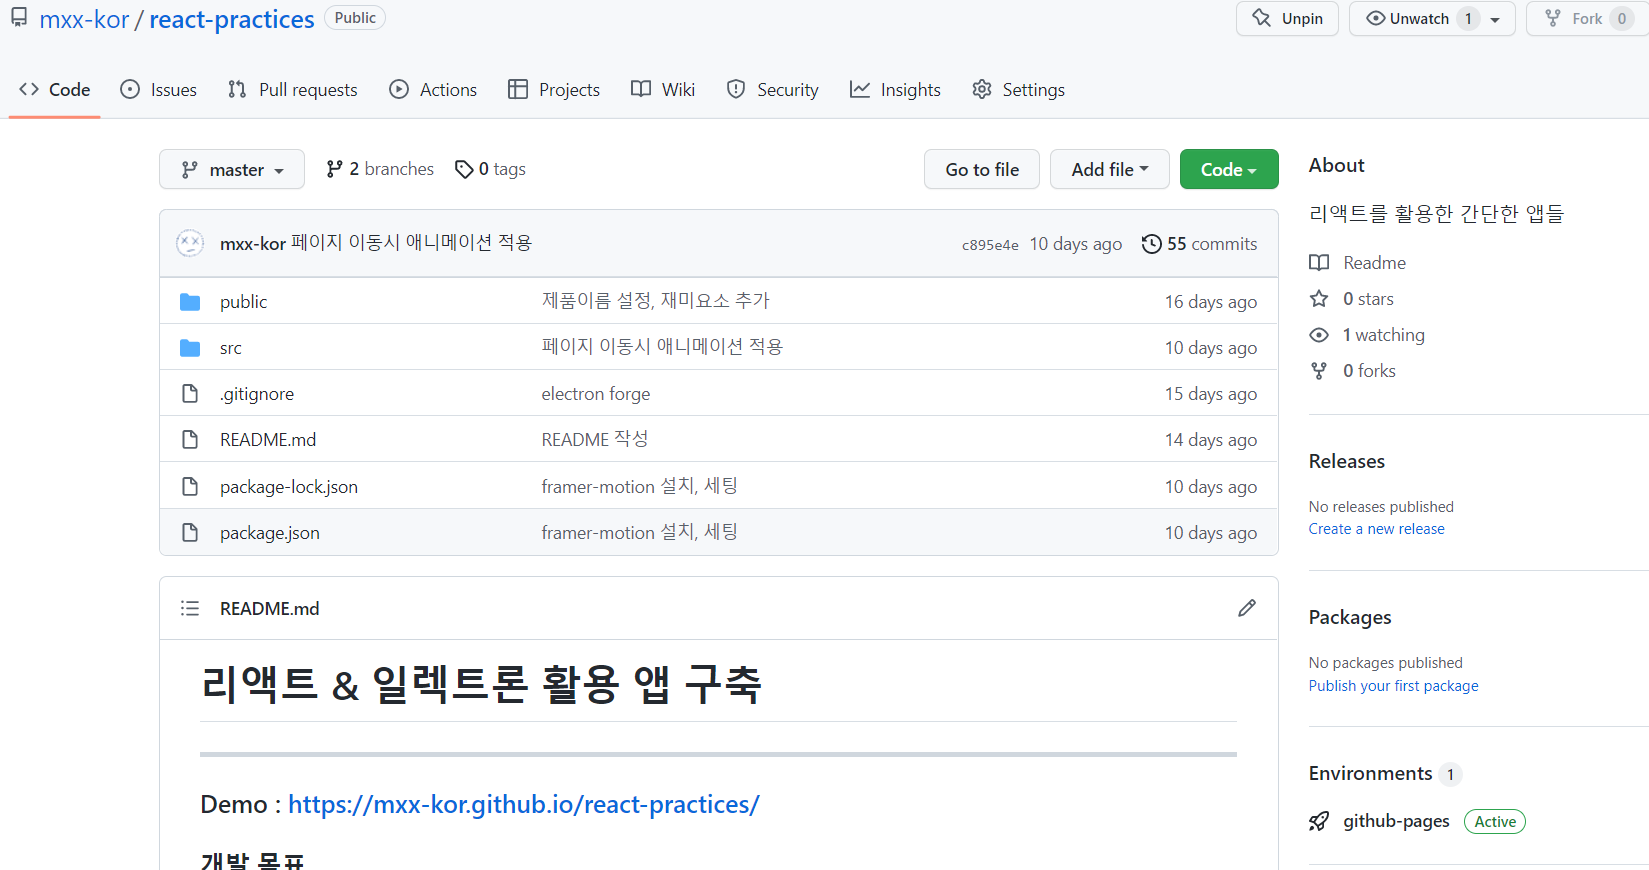The height and width of the screenshot is (870, 1649).
Task: Click Create a new release
Action: tap(1377, 529)
